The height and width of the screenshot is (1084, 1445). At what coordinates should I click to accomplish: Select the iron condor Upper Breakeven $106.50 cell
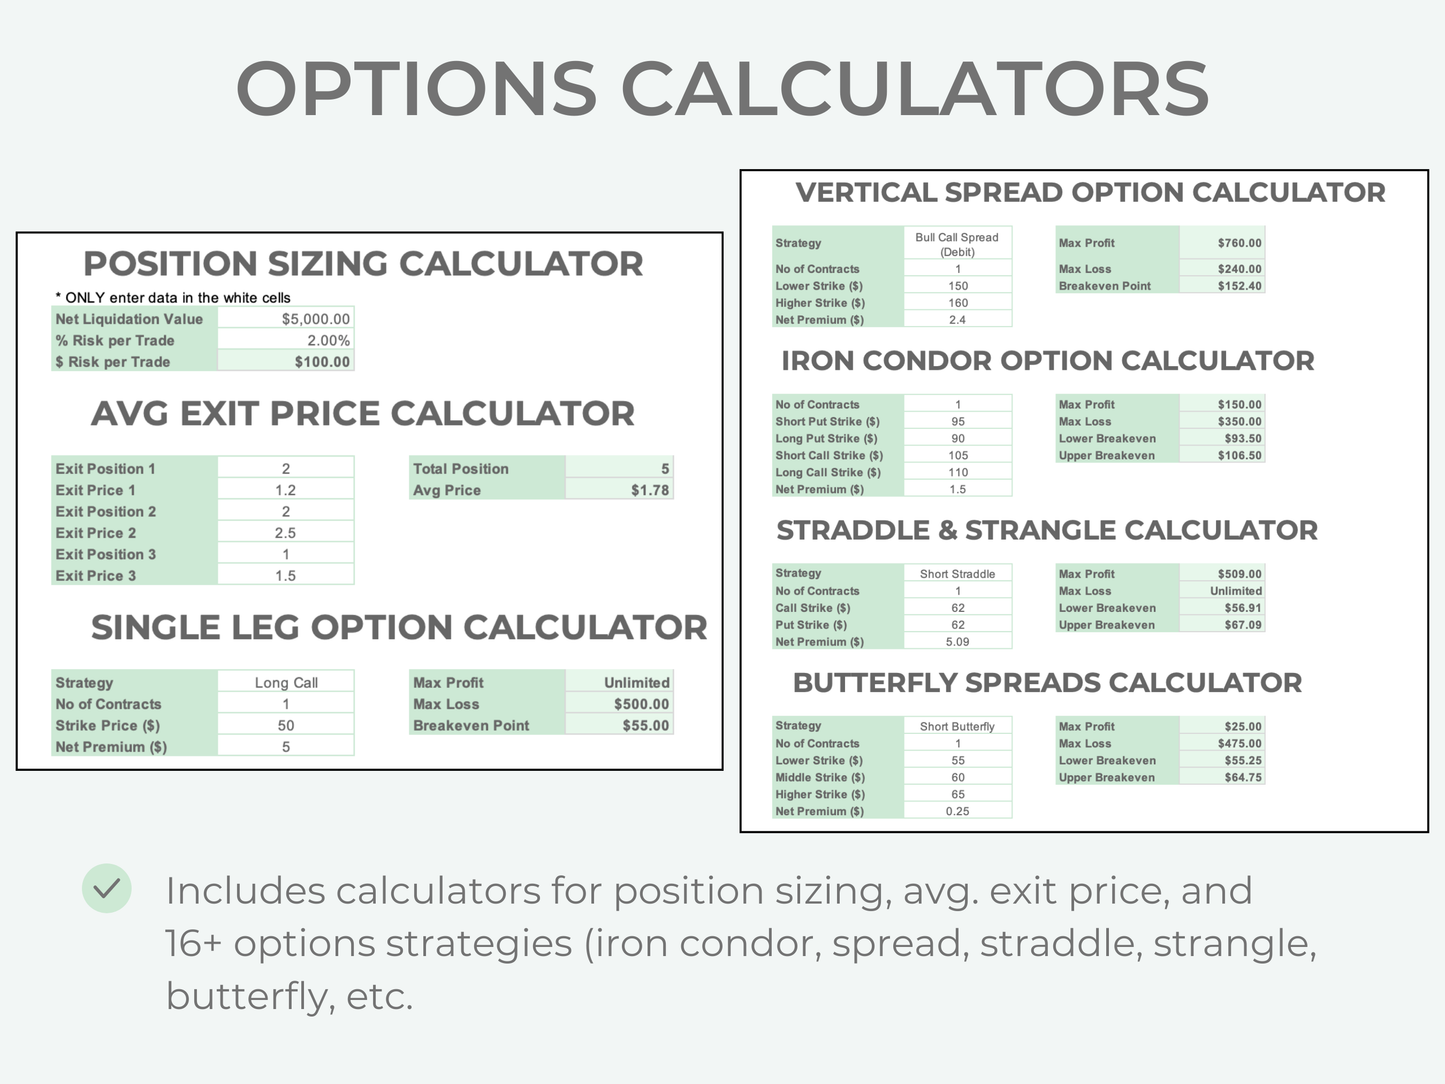(1222, 455)
